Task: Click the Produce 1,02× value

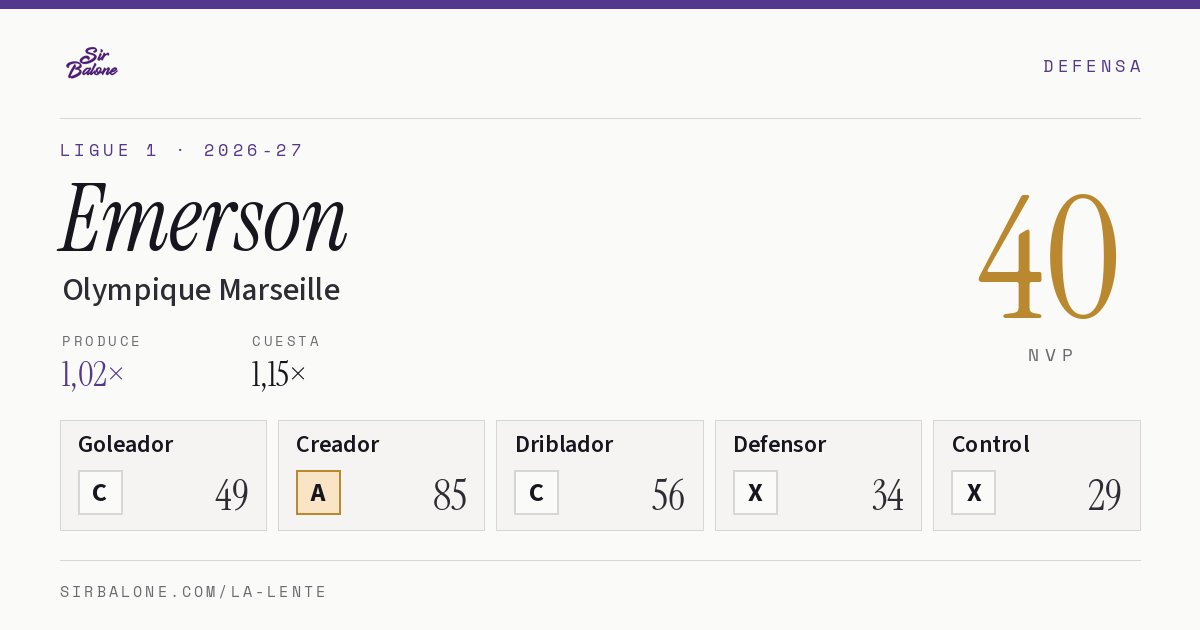Action: (x=93, y=374)
